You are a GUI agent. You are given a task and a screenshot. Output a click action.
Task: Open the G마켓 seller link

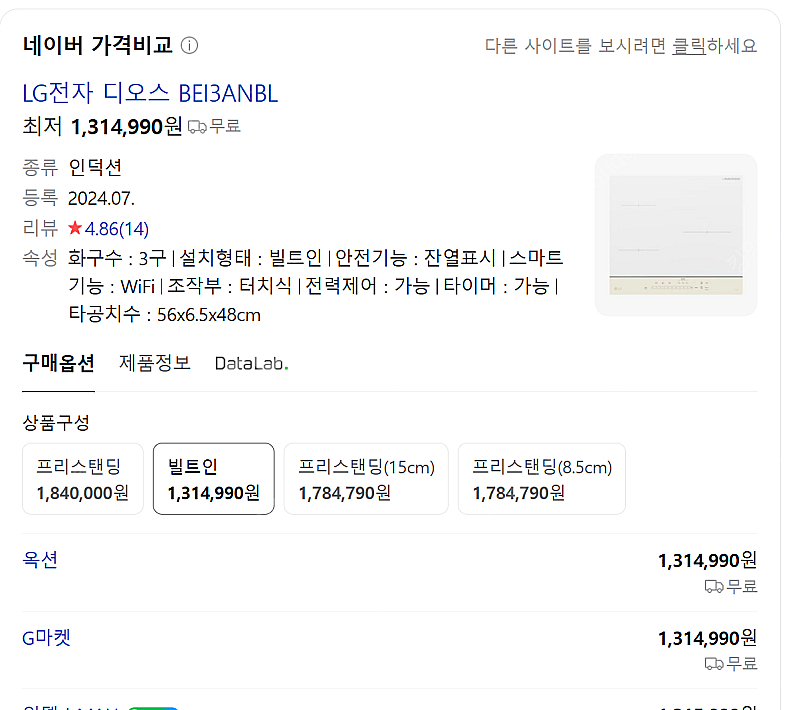click(46, 638)
